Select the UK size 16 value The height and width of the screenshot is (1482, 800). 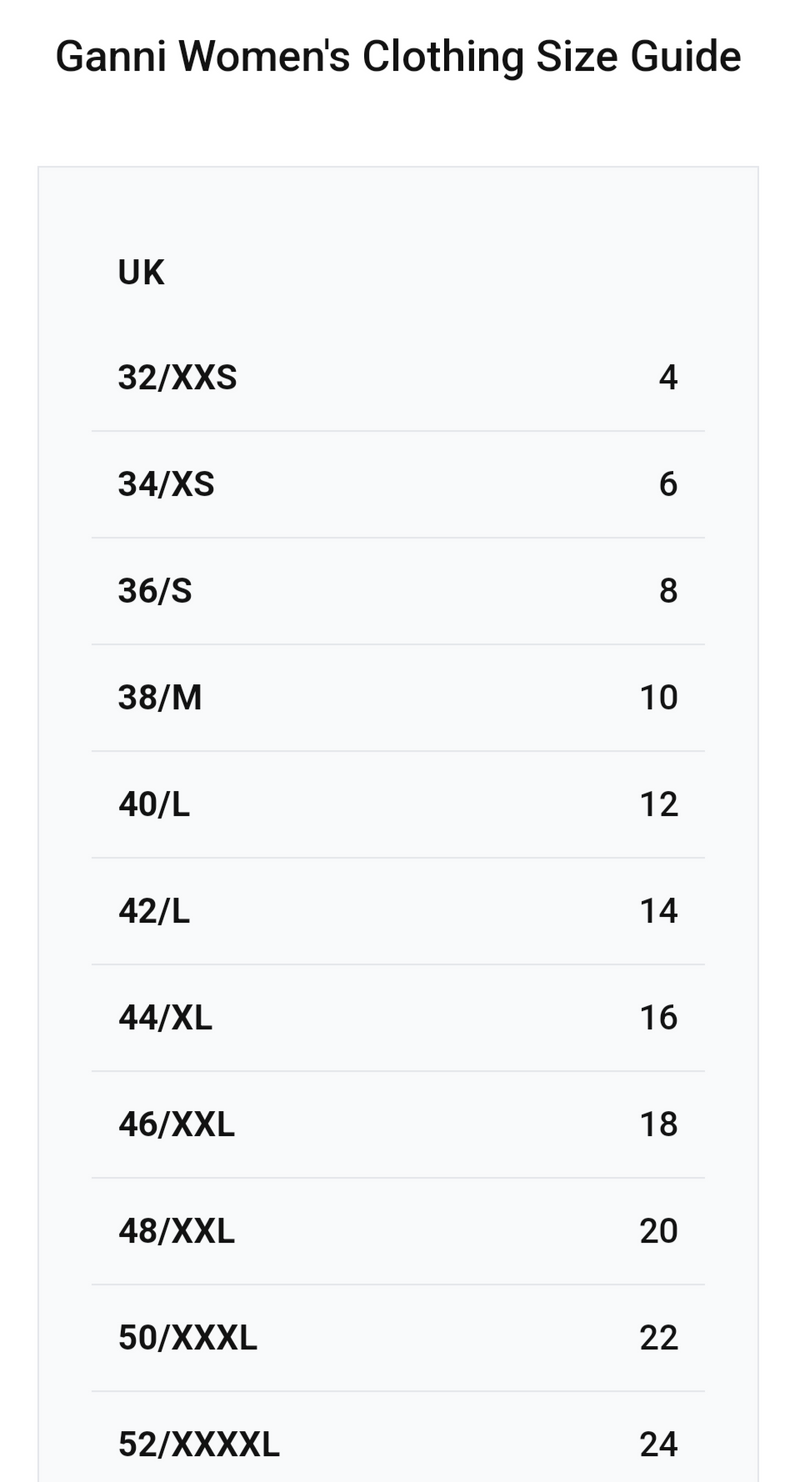click(x=659, y=1018)
